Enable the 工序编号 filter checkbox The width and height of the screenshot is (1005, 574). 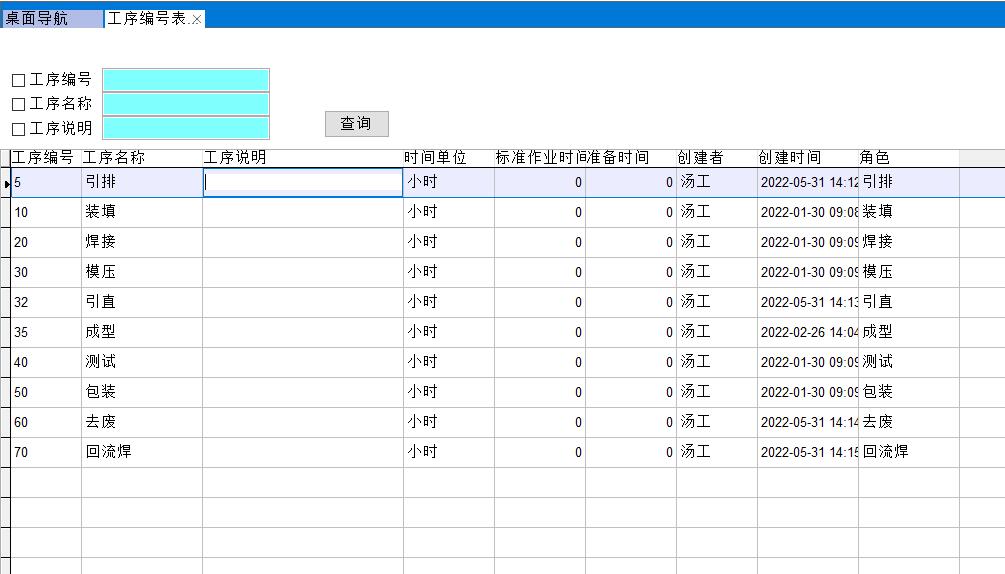click(x=18, y=80)
